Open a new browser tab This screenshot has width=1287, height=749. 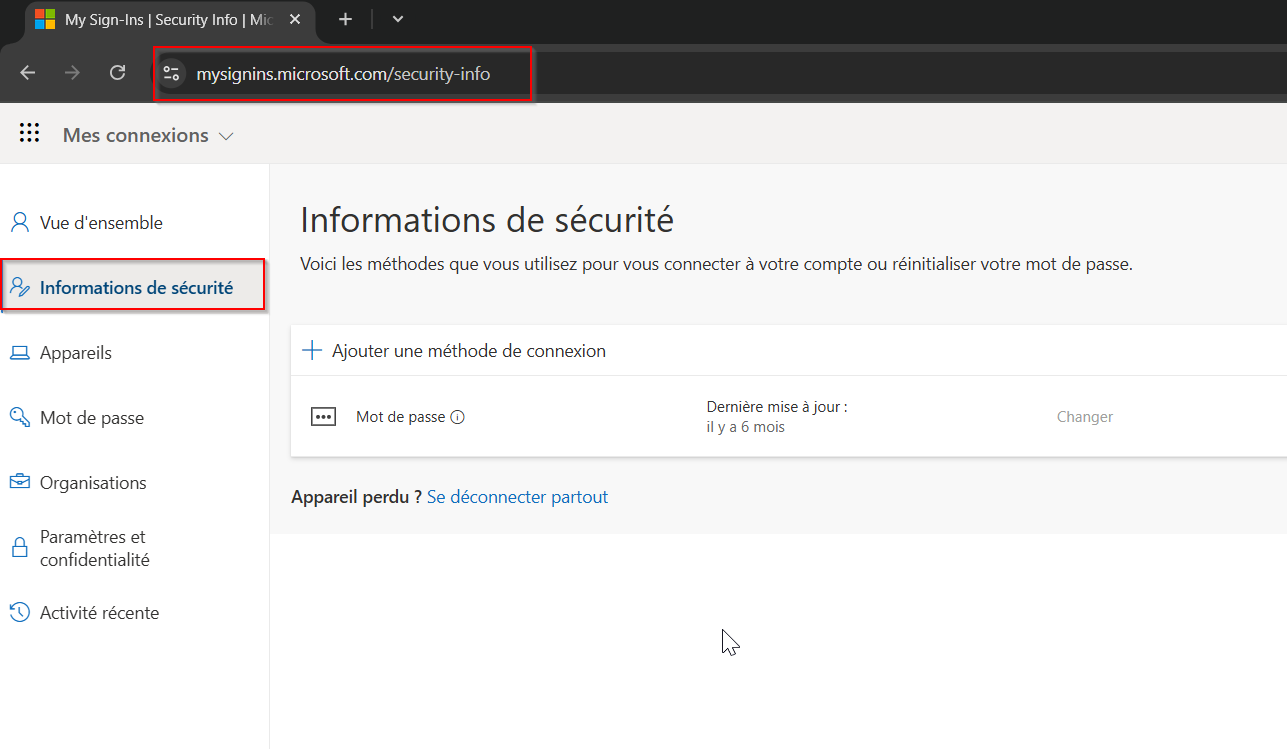coord(345,19)
